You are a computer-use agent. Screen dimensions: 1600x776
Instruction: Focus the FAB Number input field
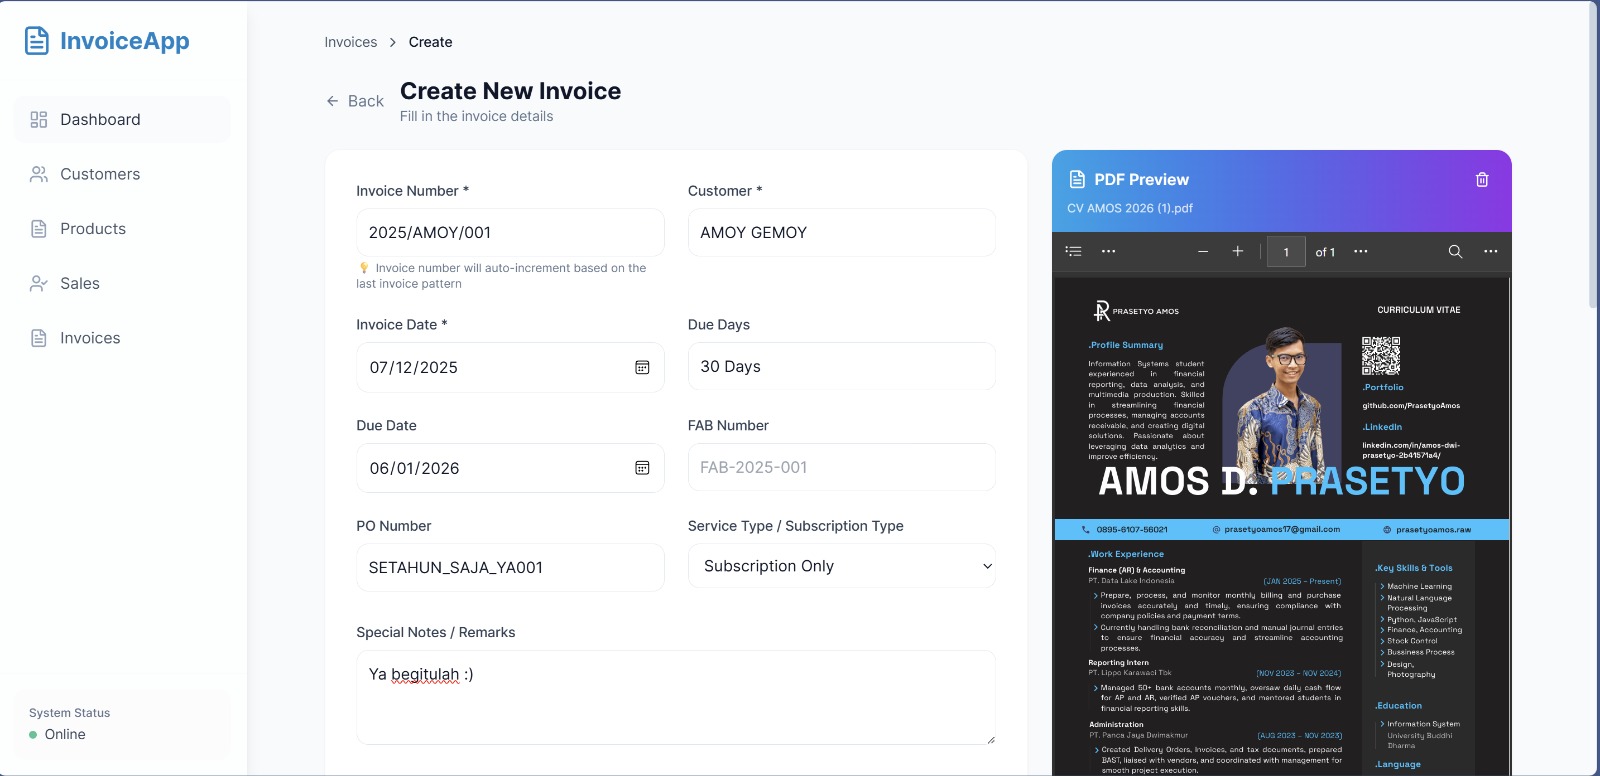click(841, 468)
